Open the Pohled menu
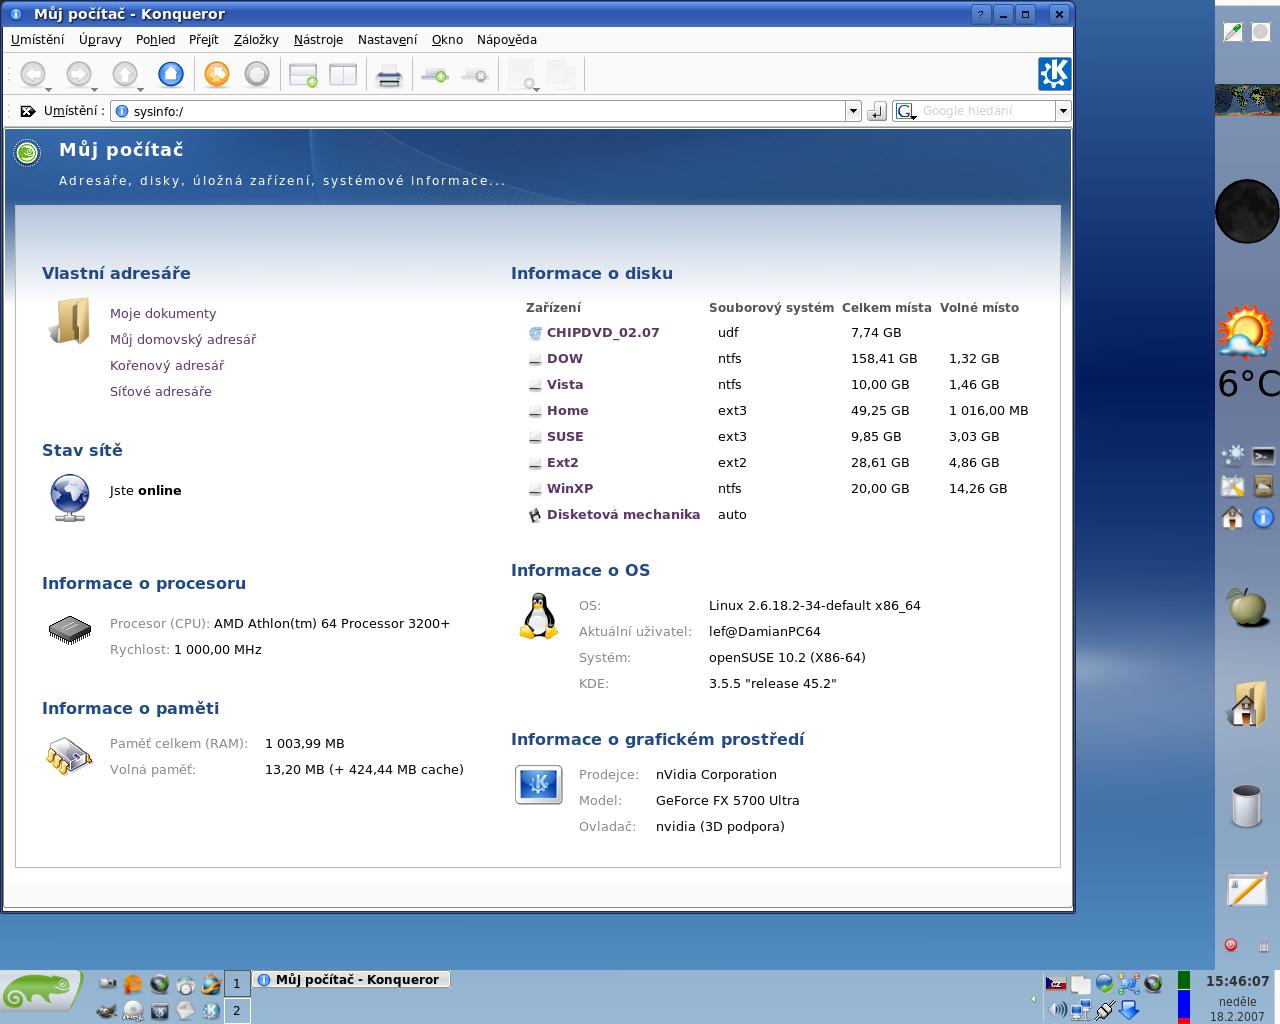 point(156,40)
